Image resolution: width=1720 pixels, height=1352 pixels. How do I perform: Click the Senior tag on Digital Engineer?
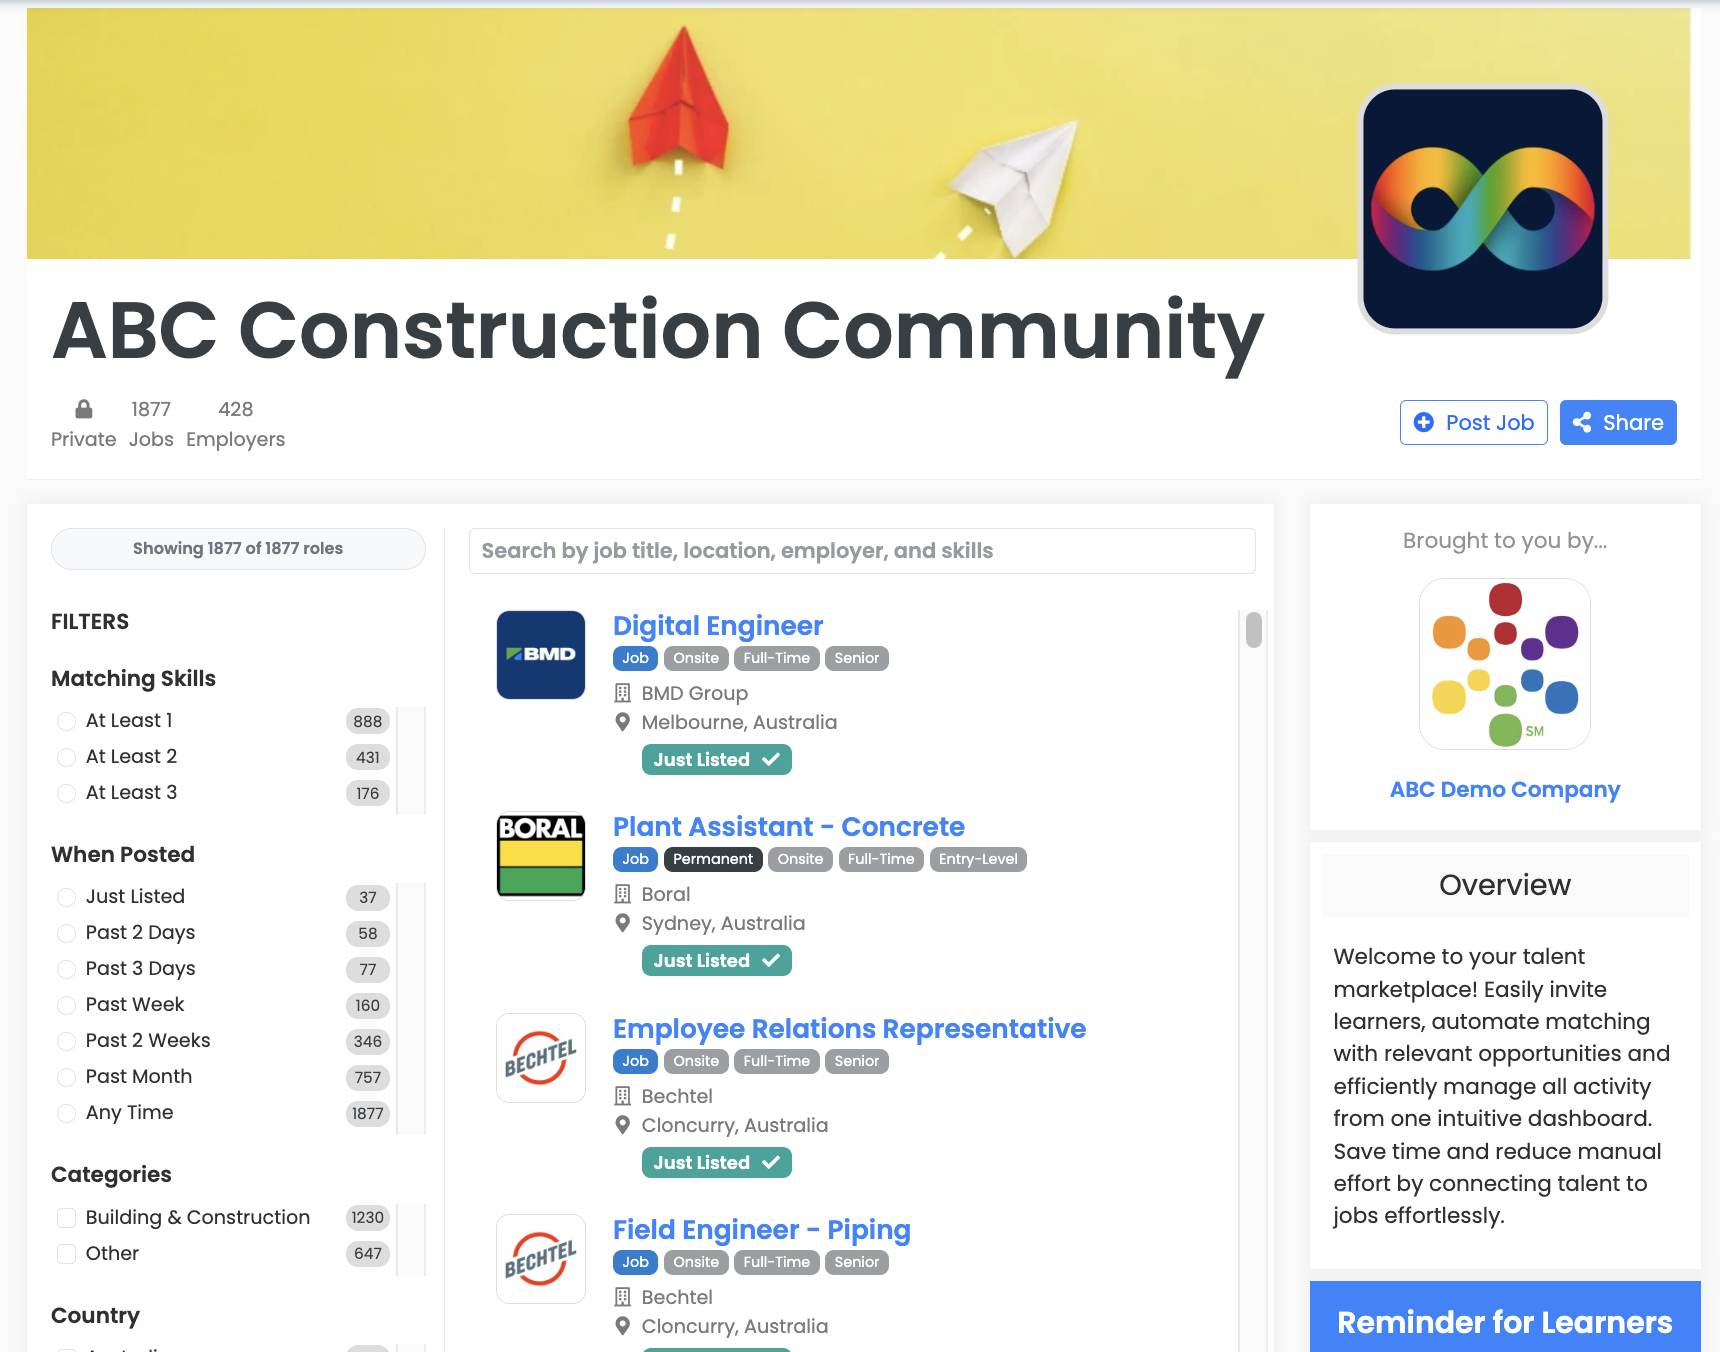[x=857, y=658]
